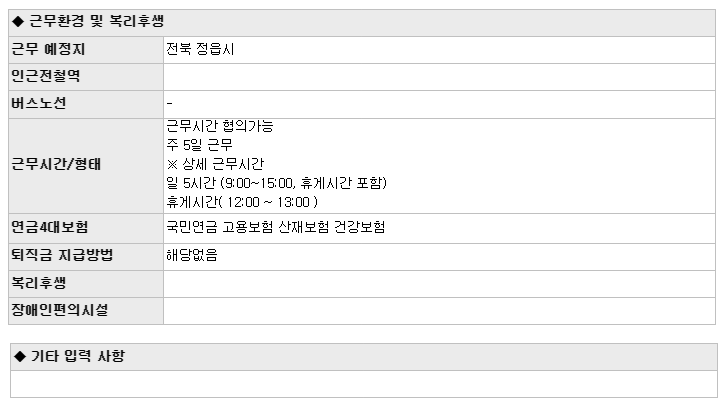Select the 장애인편의시설 label cell
The height and width of the screenshot is (405, 724).
[x=86, y=311]
